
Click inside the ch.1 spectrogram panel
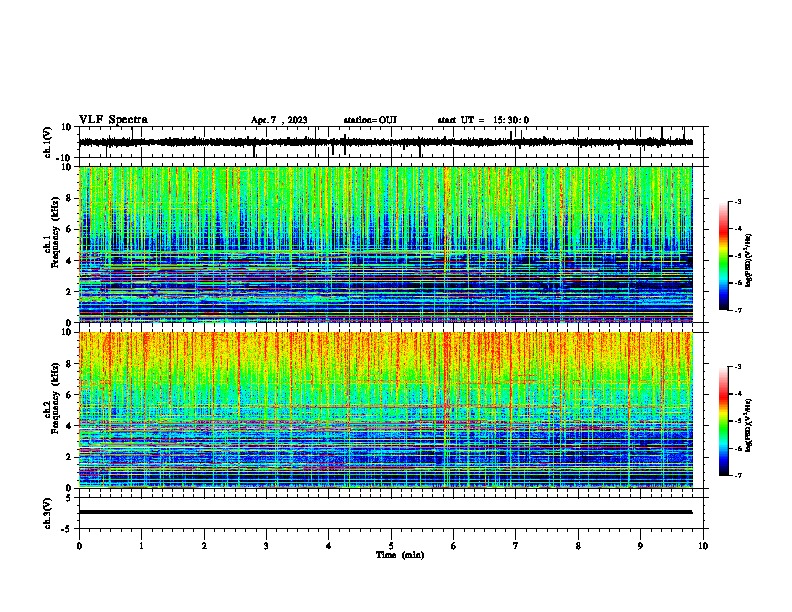pyautogui.click(x=385, y=244)
